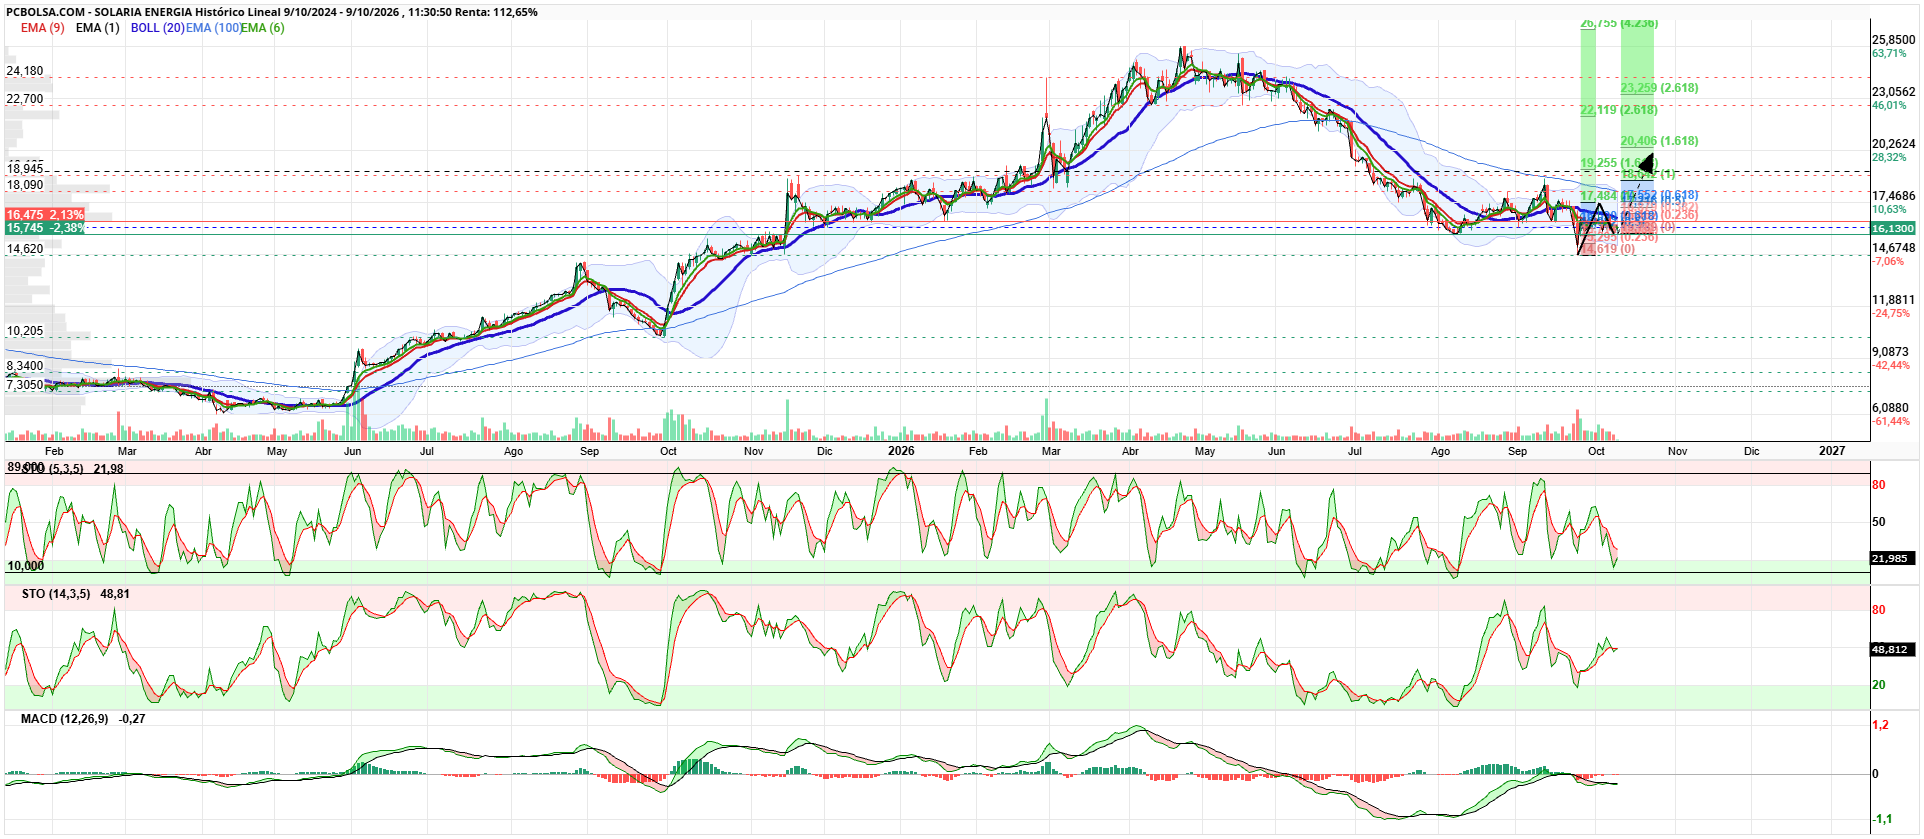Image resolution: width=1924 pixels, height=839 pixels.
Task: Select the EMA (1) legend label
Action: point(97,28)
